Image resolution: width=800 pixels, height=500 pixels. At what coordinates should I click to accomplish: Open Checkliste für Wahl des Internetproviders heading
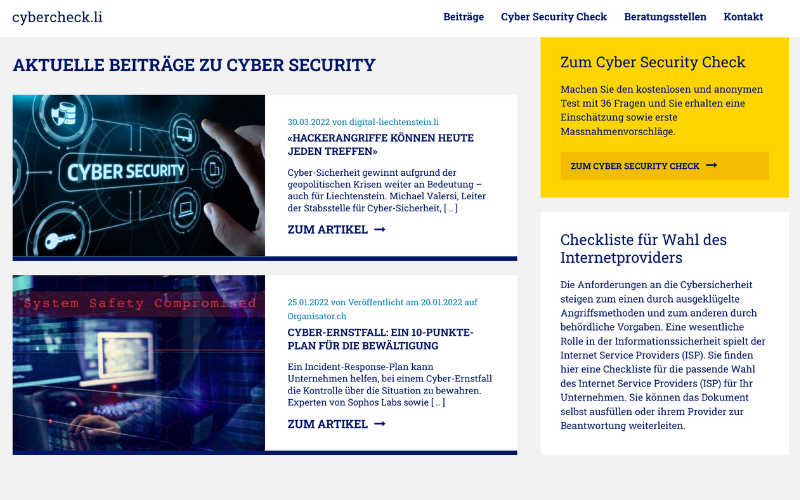[643, 248]
